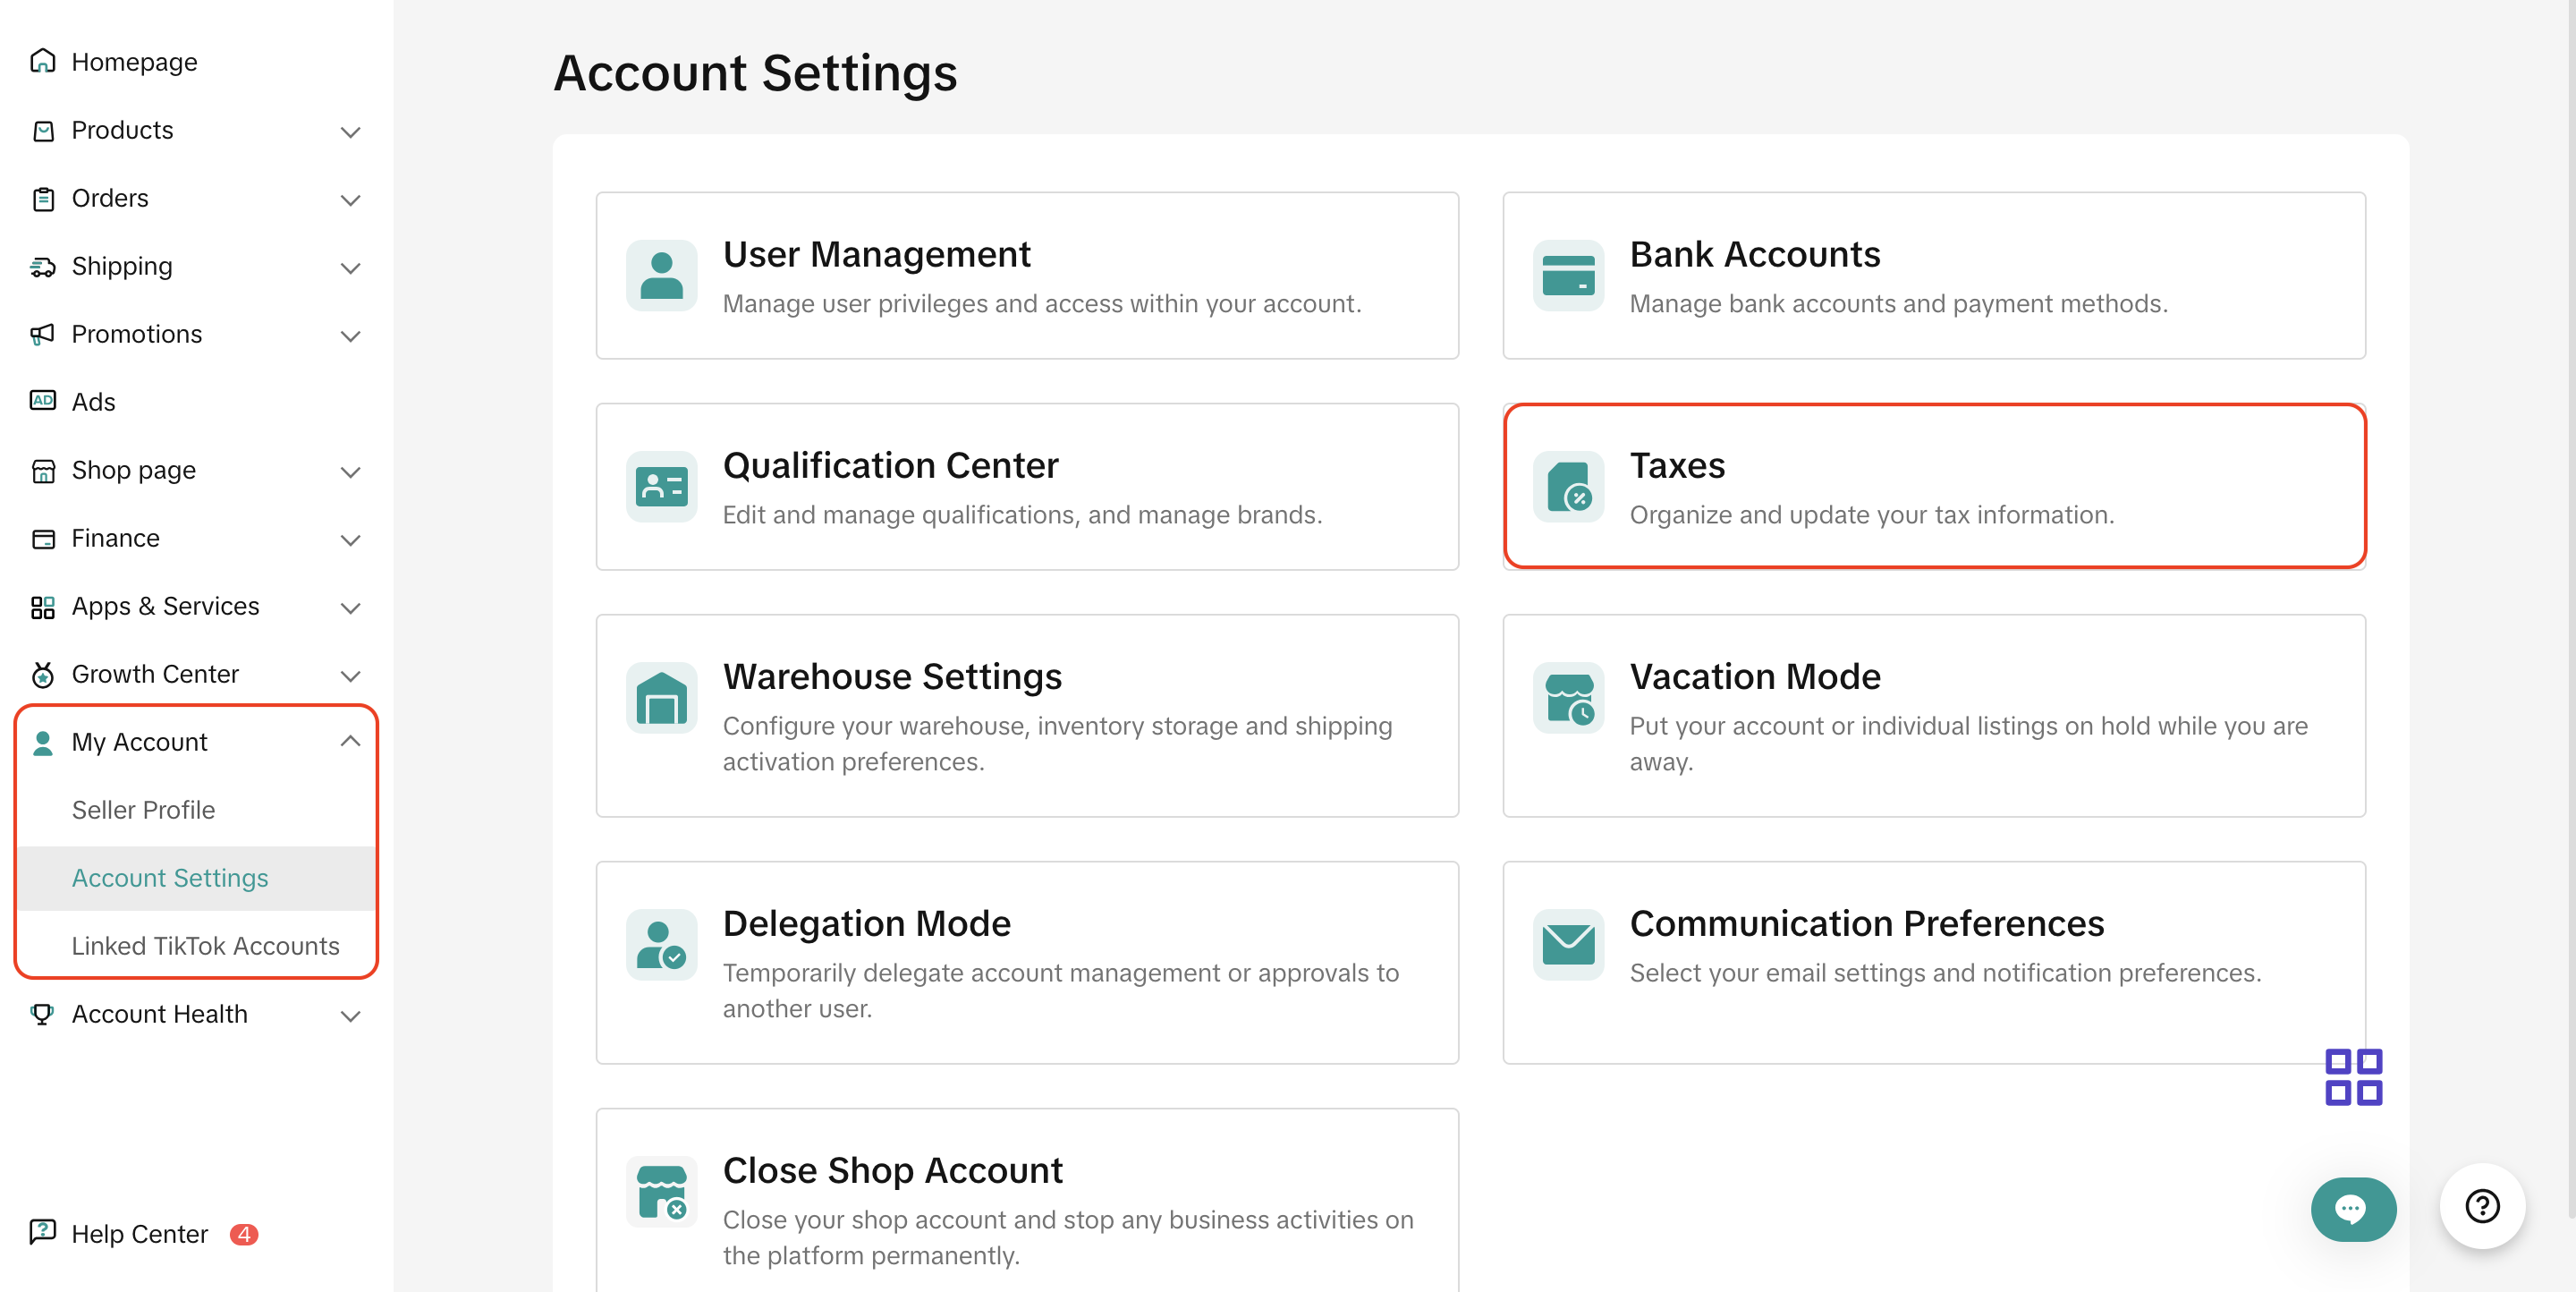This screenshot has width=2576, height=1292.
Task: Click the Homepage house icon
Action: 42,62
